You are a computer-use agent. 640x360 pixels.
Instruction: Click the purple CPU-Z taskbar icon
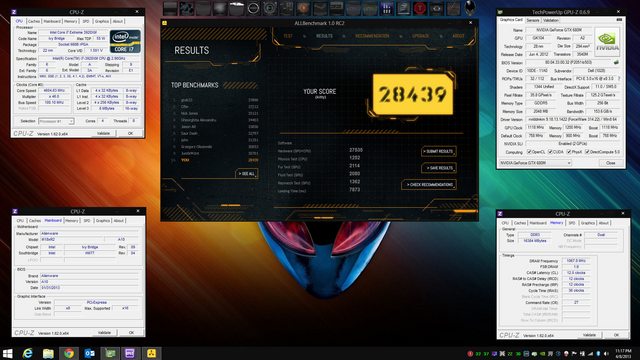pos(131,353)
